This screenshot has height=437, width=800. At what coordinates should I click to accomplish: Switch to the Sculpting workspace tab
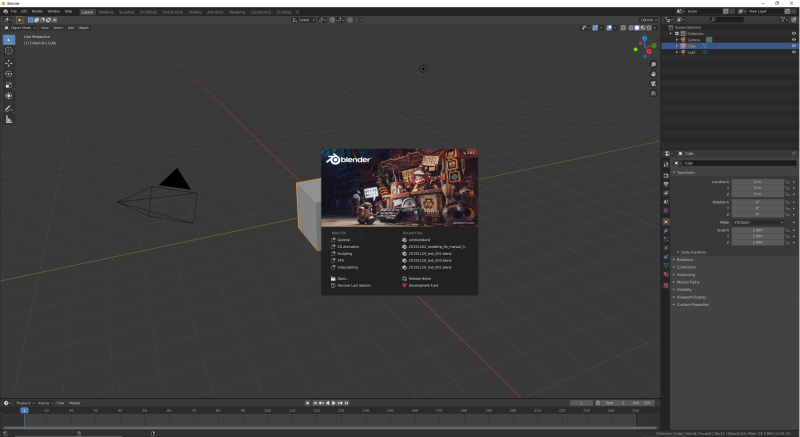(x=126, y=12)
